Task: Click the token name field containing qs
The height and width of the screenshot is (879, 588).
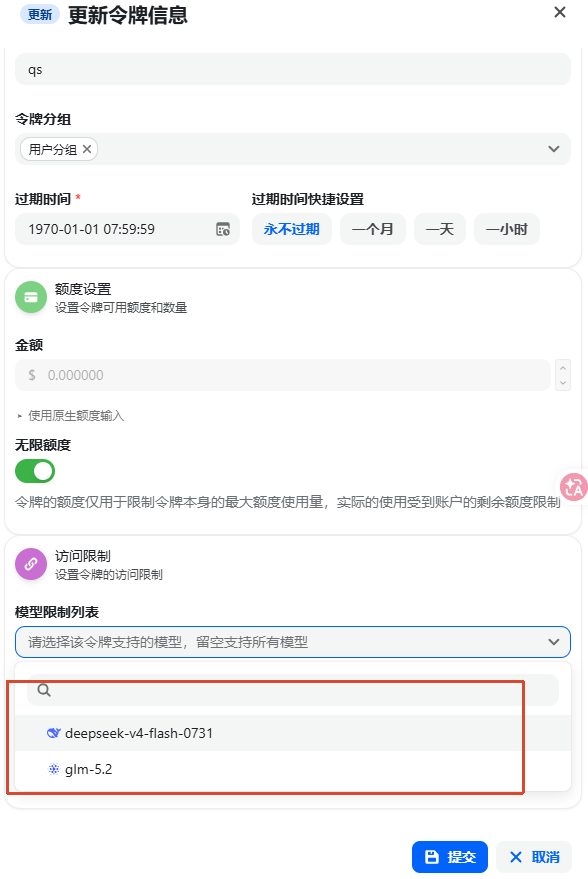Action: (293, 70)
